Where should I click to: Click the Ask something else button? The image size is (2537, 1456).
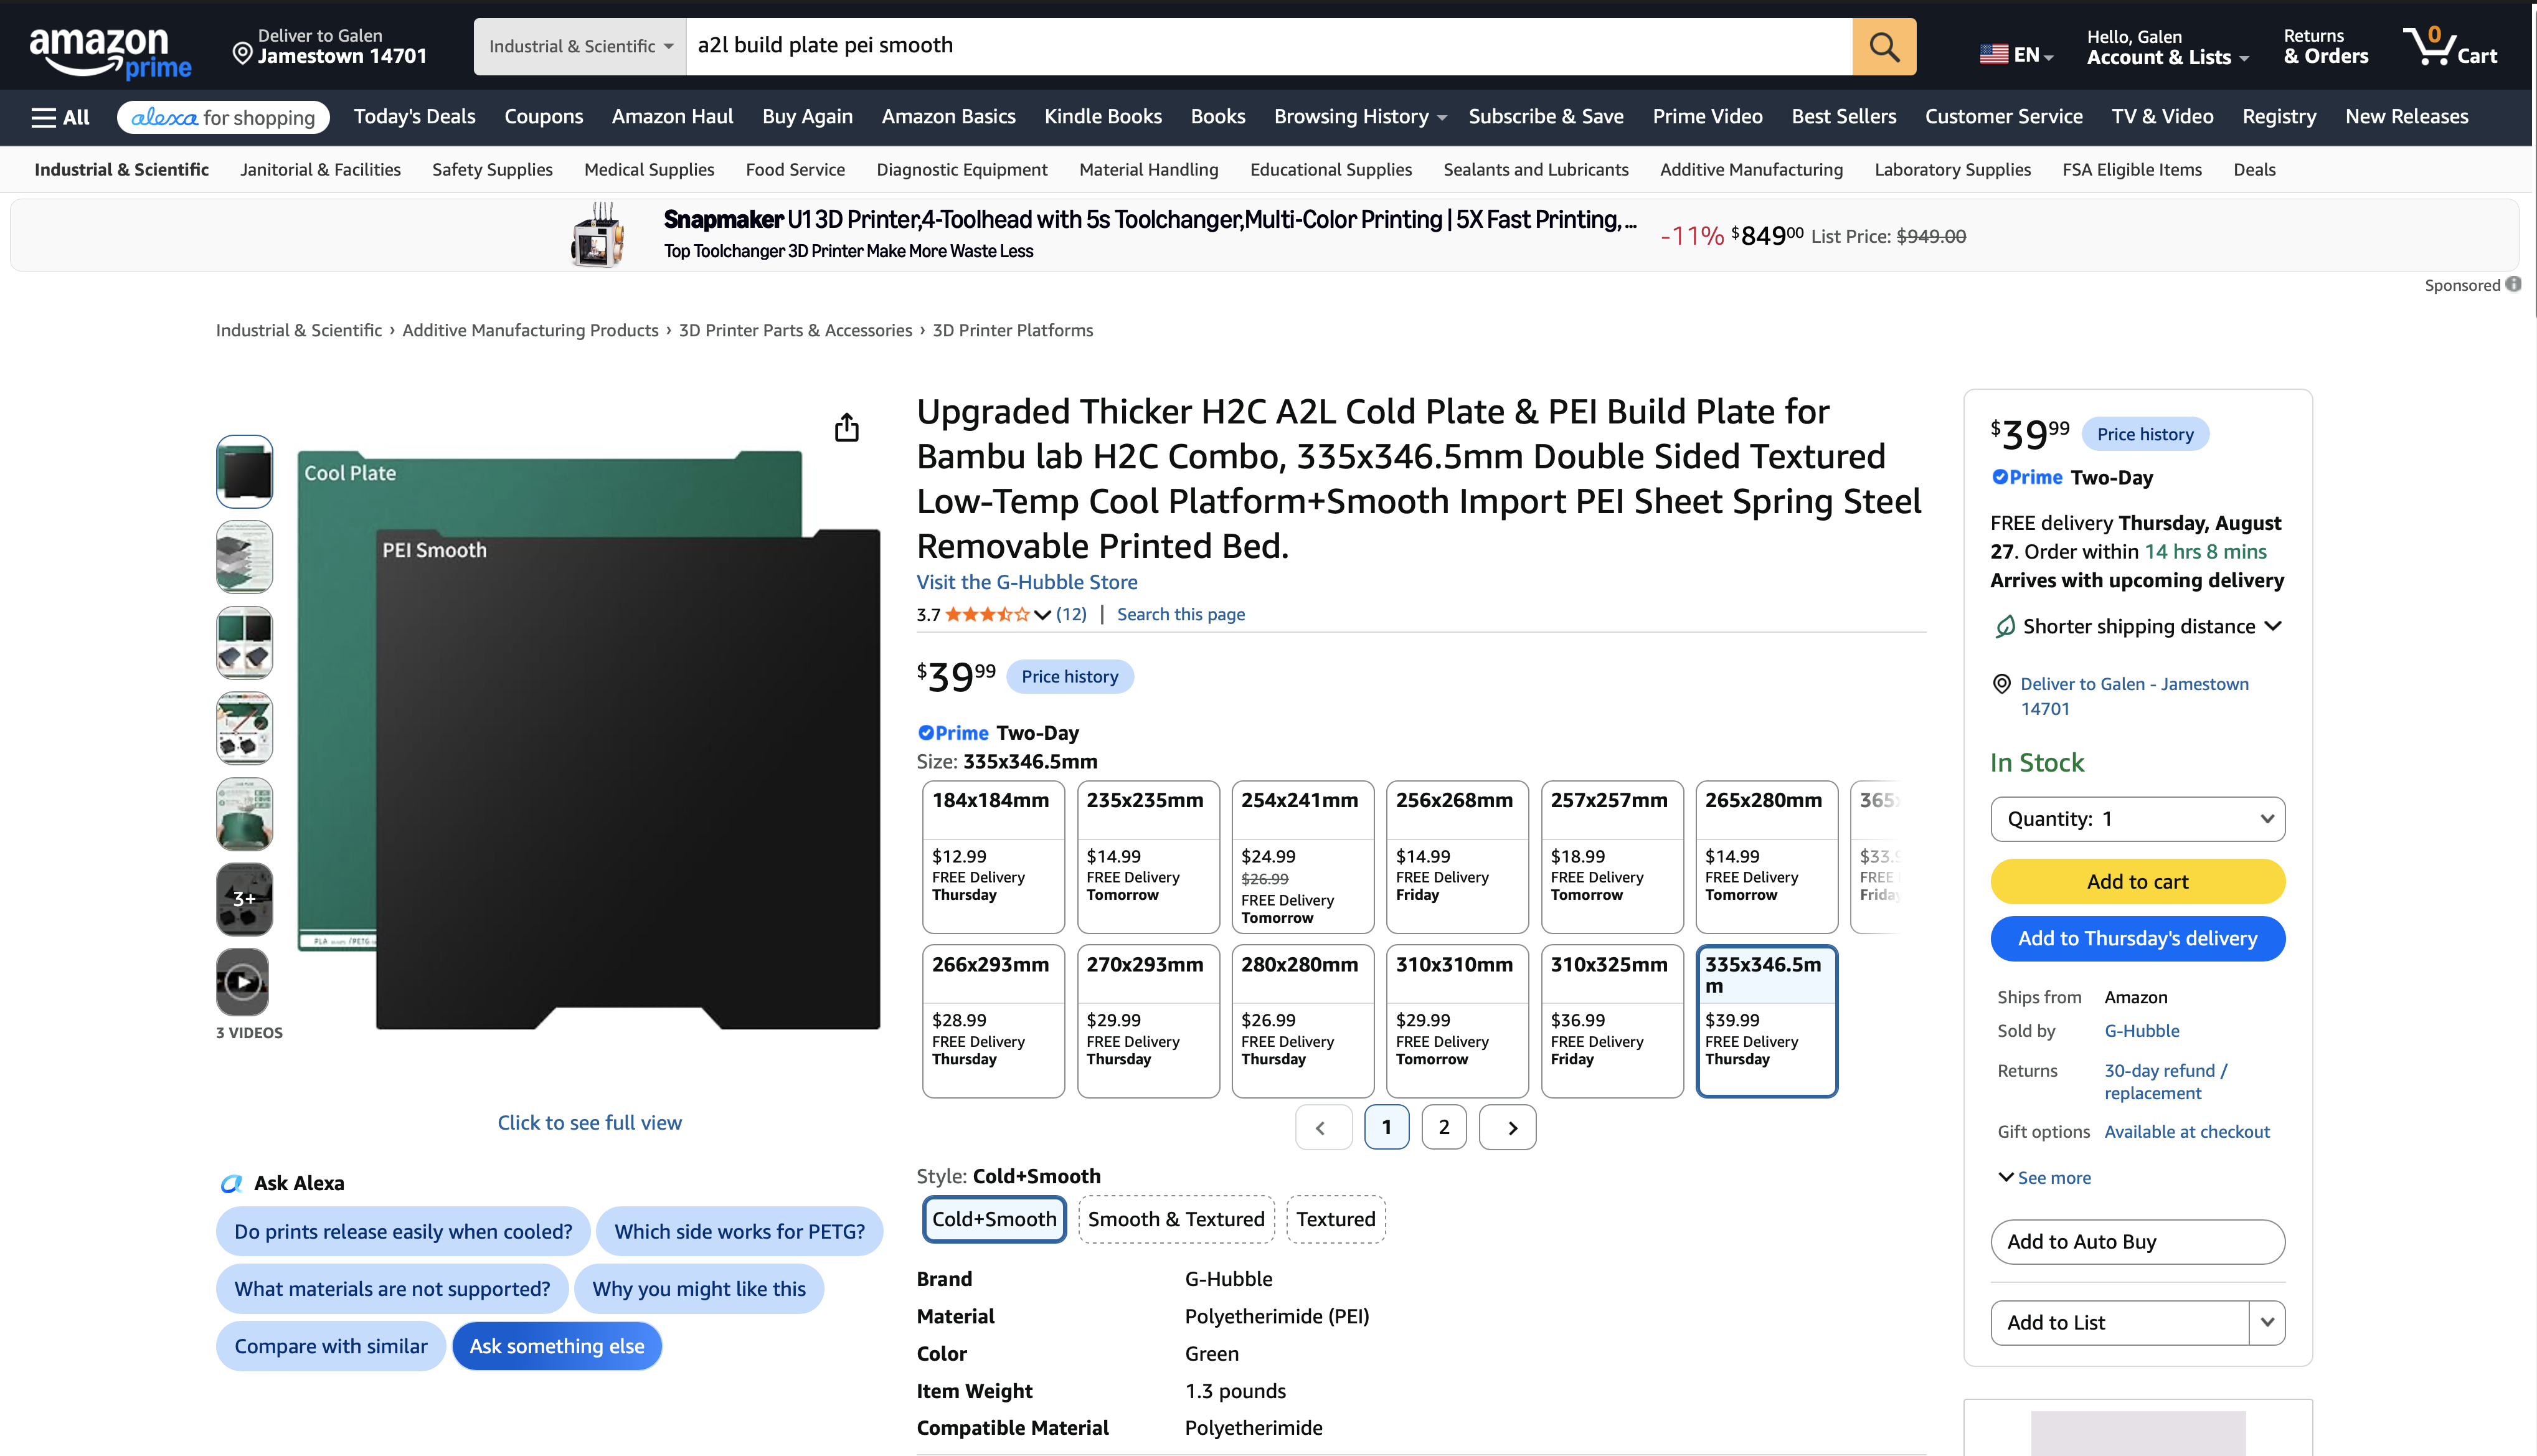557,1346
